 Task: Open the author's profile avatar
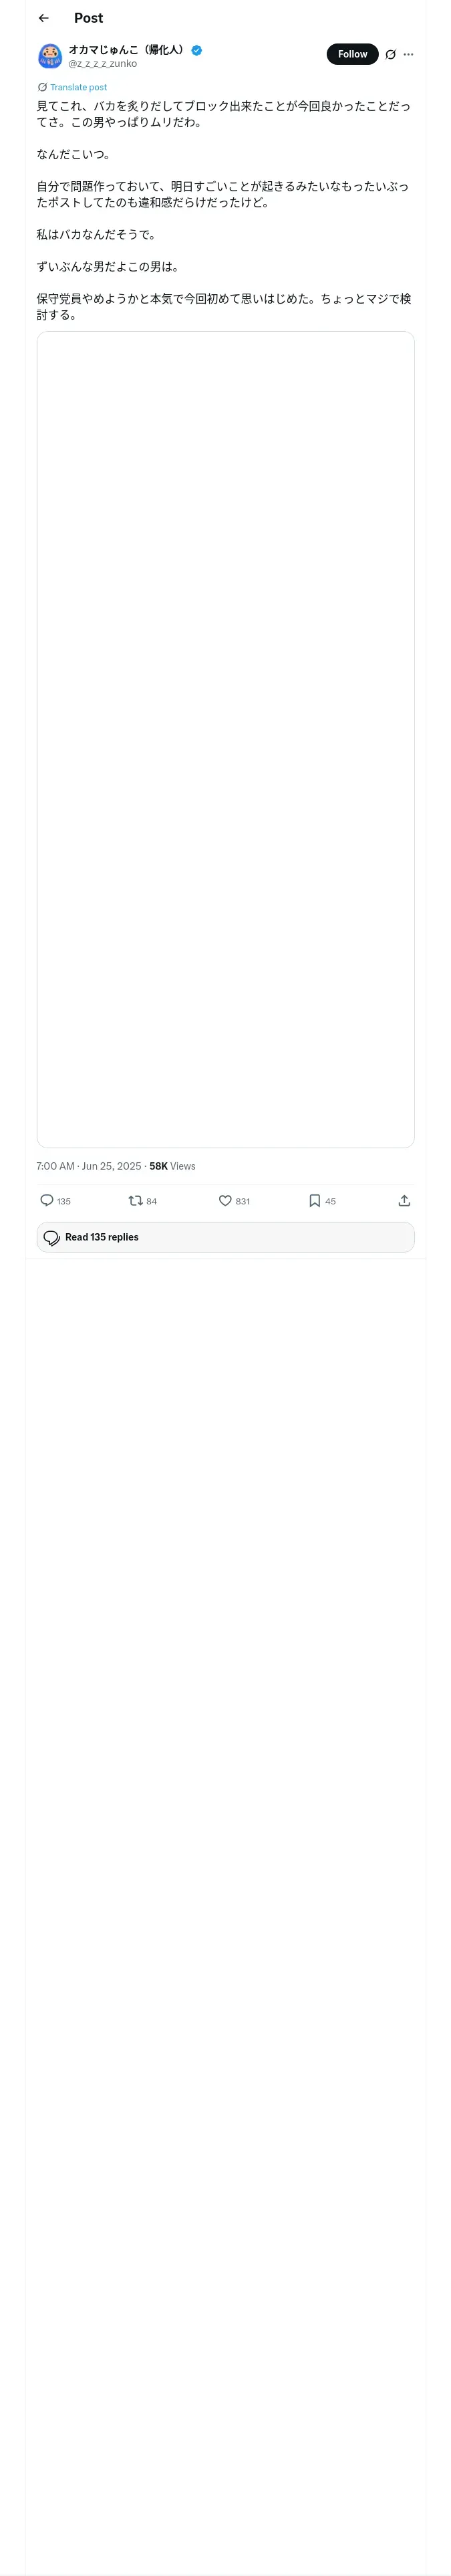pos(50,56)
